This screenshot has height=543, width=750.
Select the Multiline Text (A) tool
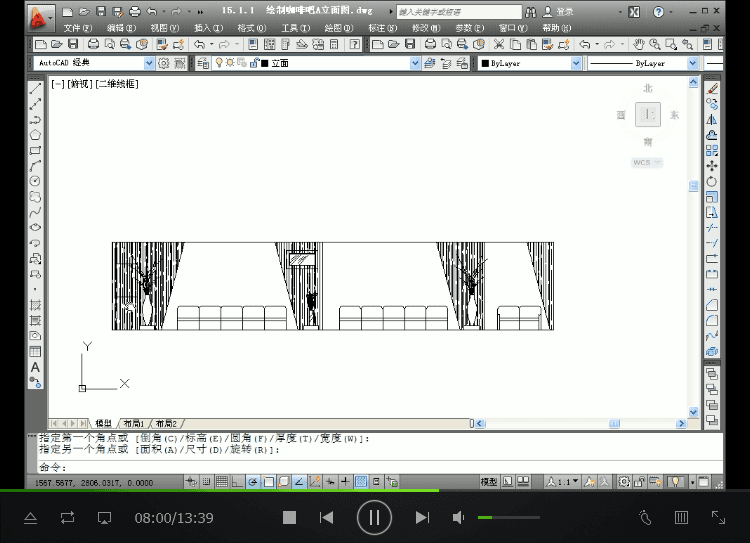pos(35,367)
